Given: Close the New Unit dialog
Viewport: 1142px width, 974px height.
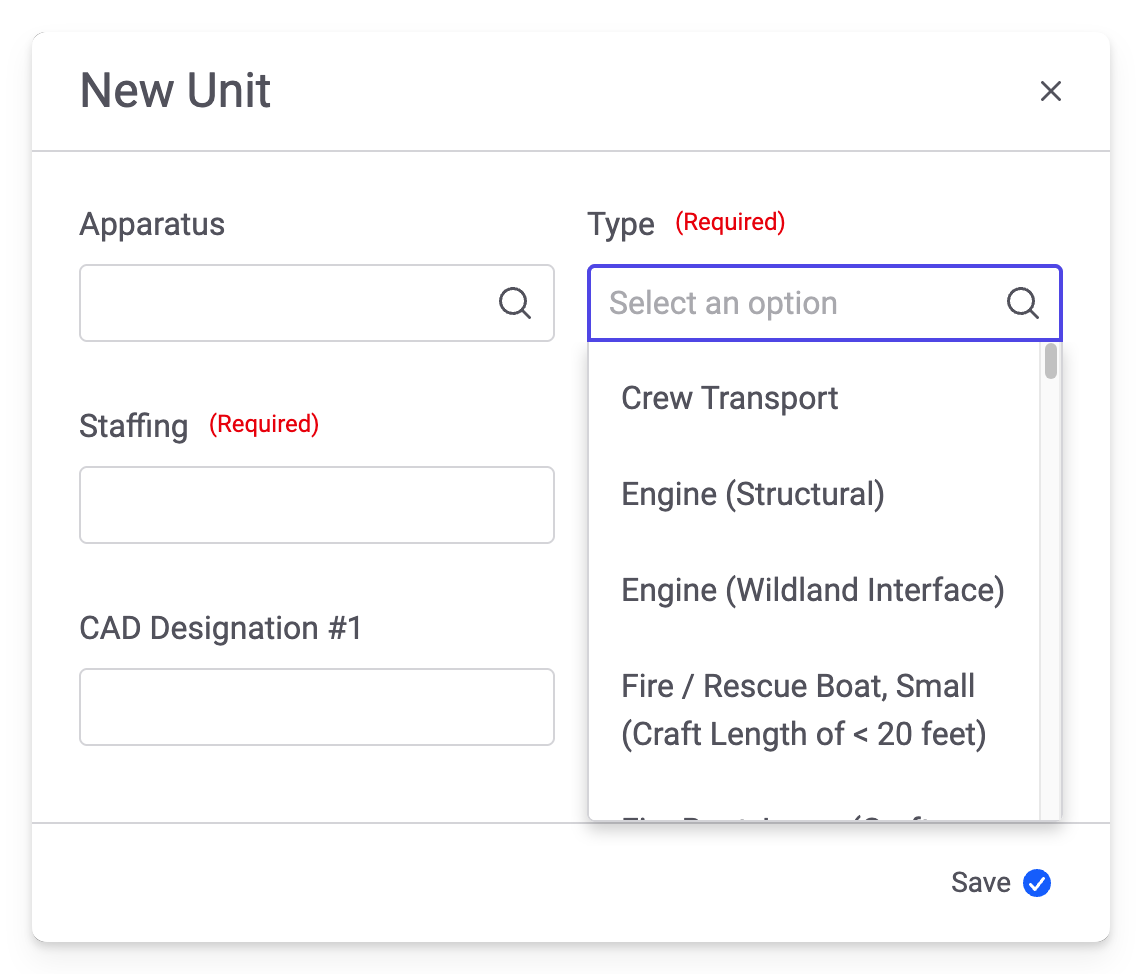Looking at the screenshot, I should tap(1050, 92).
